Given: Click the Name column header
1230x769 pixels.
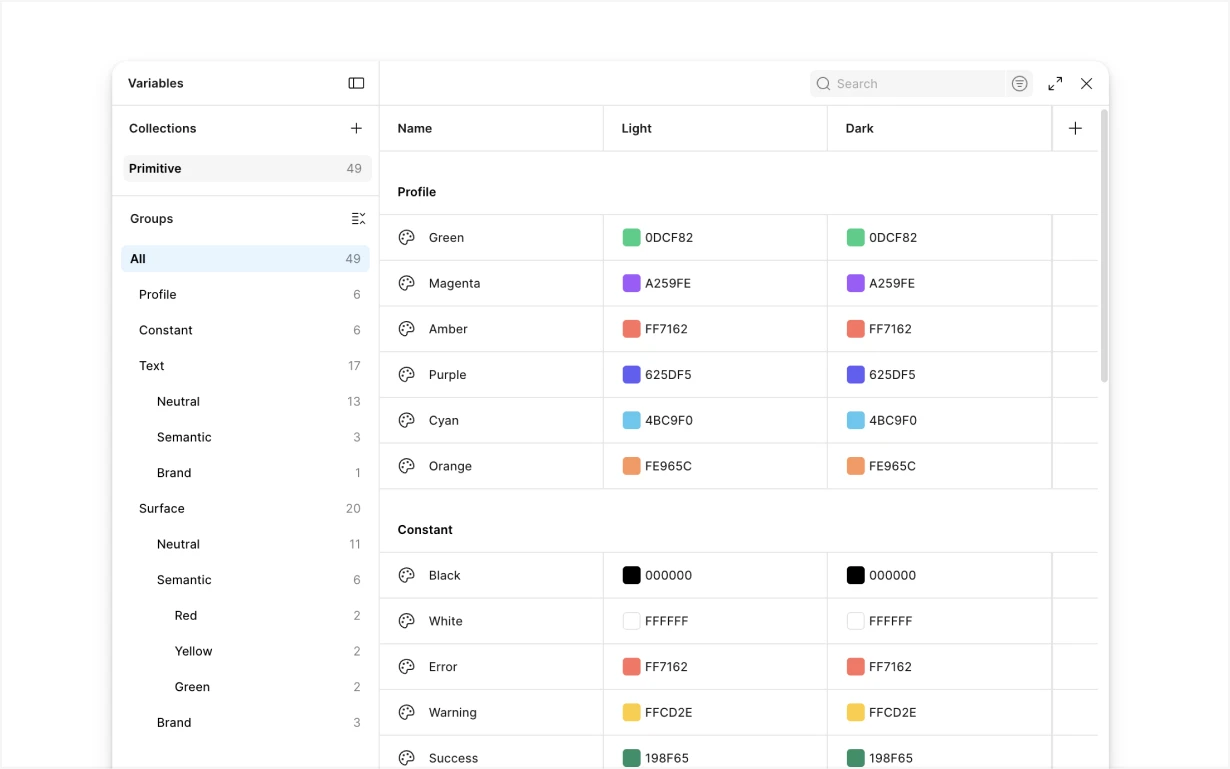Looking at the screenshot, I should pyautogui.click(x=415, y=128).
